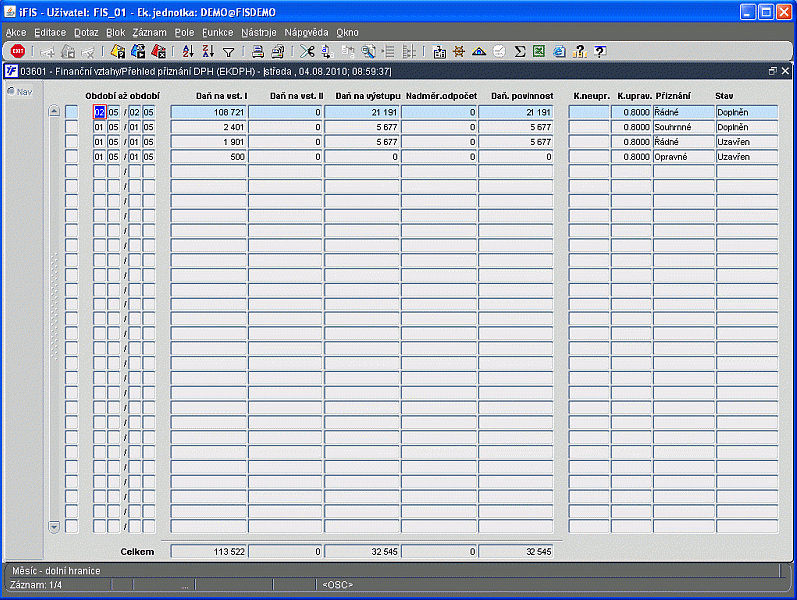This screenshot has height=600, width=797.
Task: Click the column layout icon
Action: (x=409, y=51)
